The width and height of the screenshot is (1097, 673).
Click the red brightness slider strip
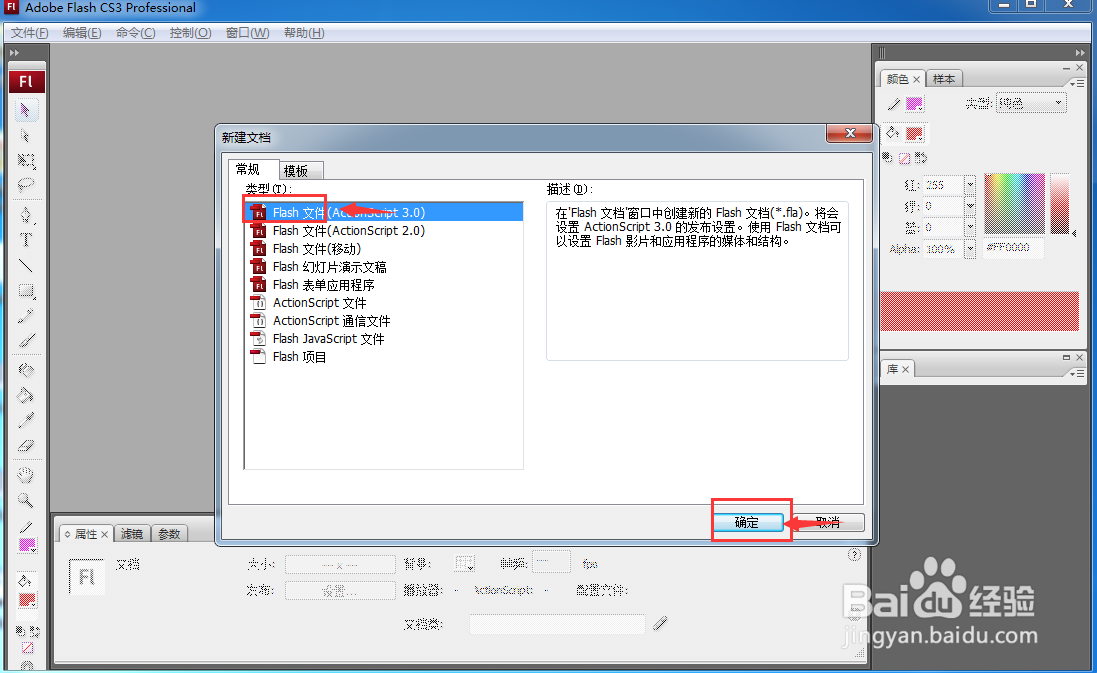[1059, 204]
